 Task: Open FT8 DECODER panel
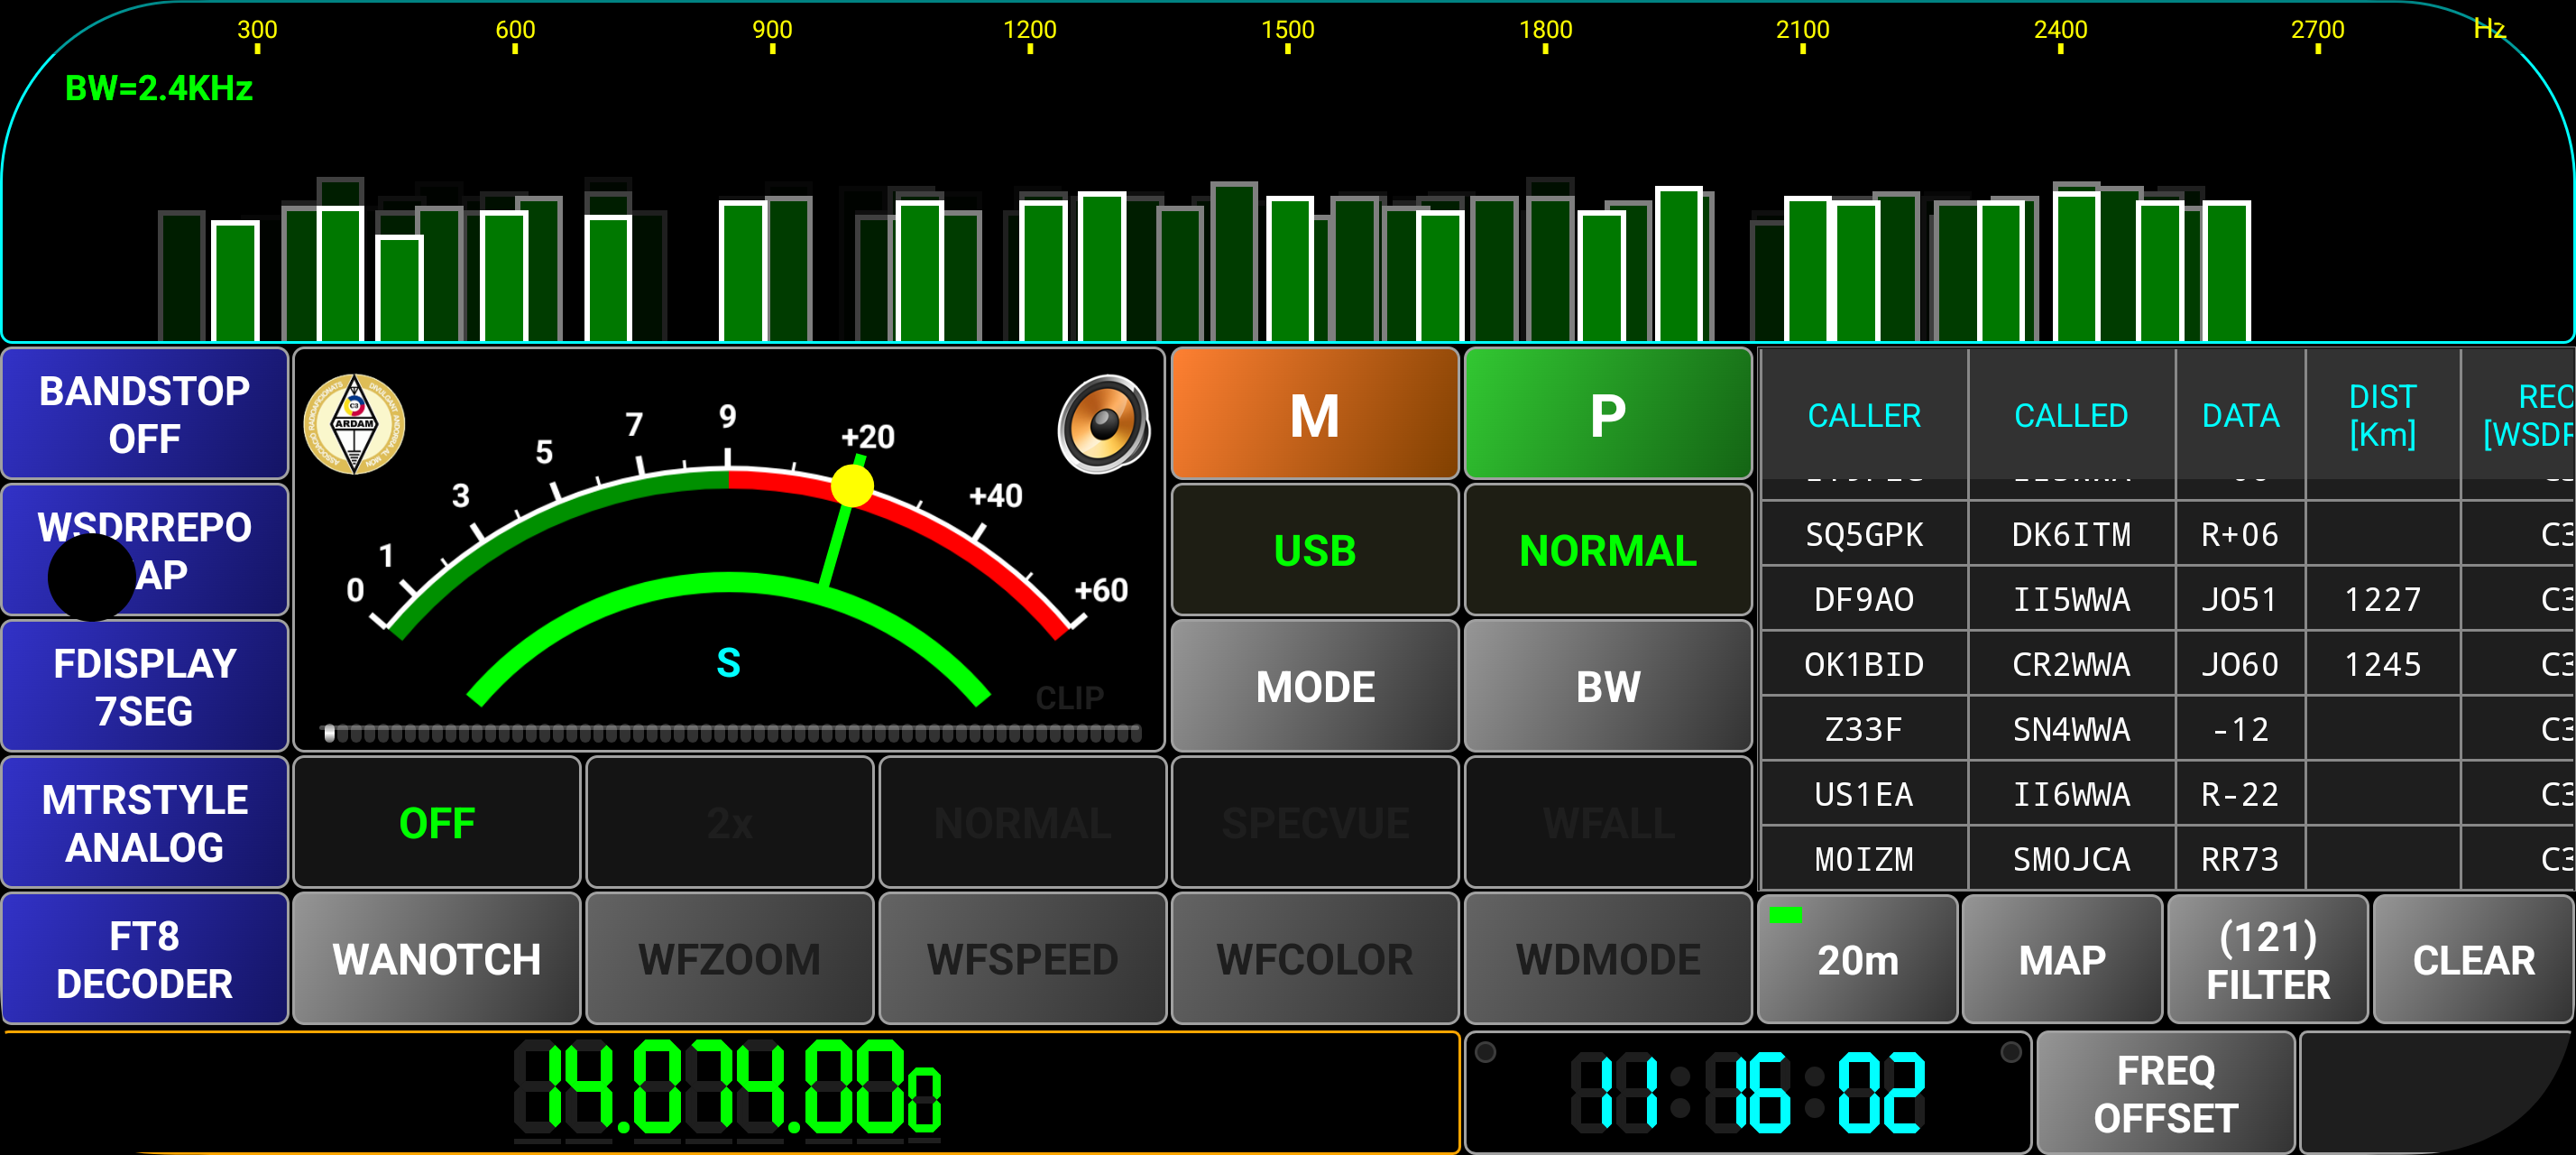145,959
